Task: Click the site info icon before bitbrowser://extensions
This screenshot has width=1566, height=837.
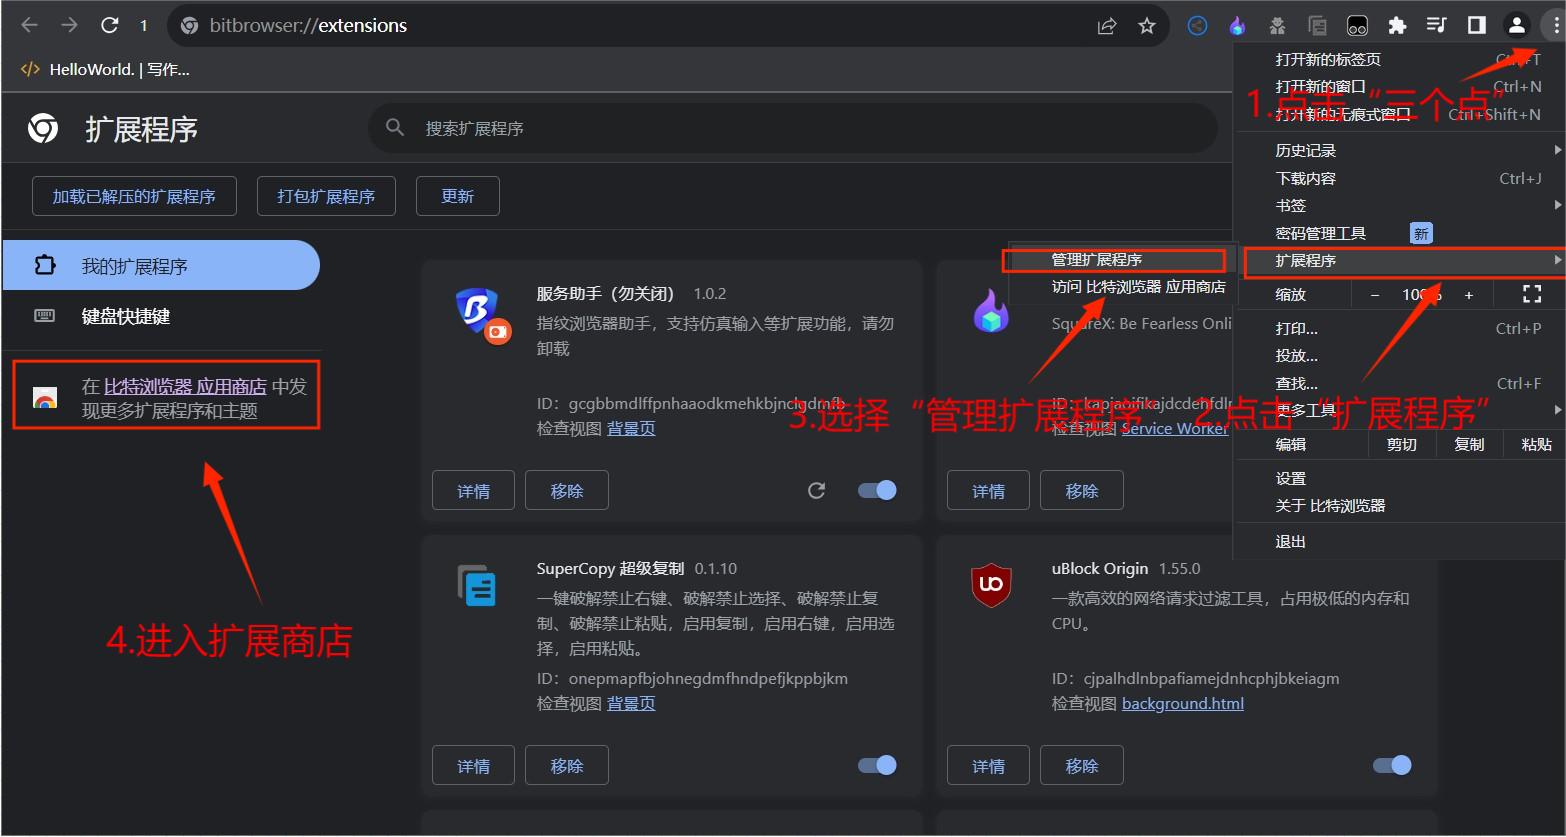Action: [190, 26]
